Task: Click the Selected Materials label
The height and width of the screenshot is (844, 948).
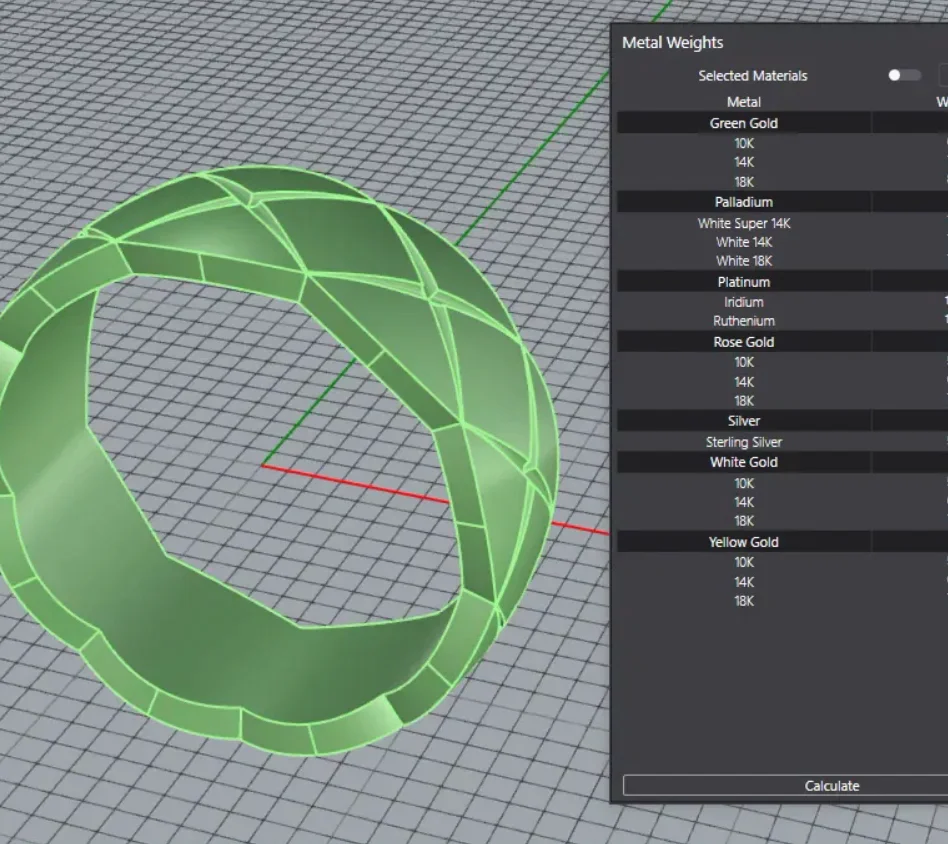Action: pyautogui.click(x=753, y=76)
